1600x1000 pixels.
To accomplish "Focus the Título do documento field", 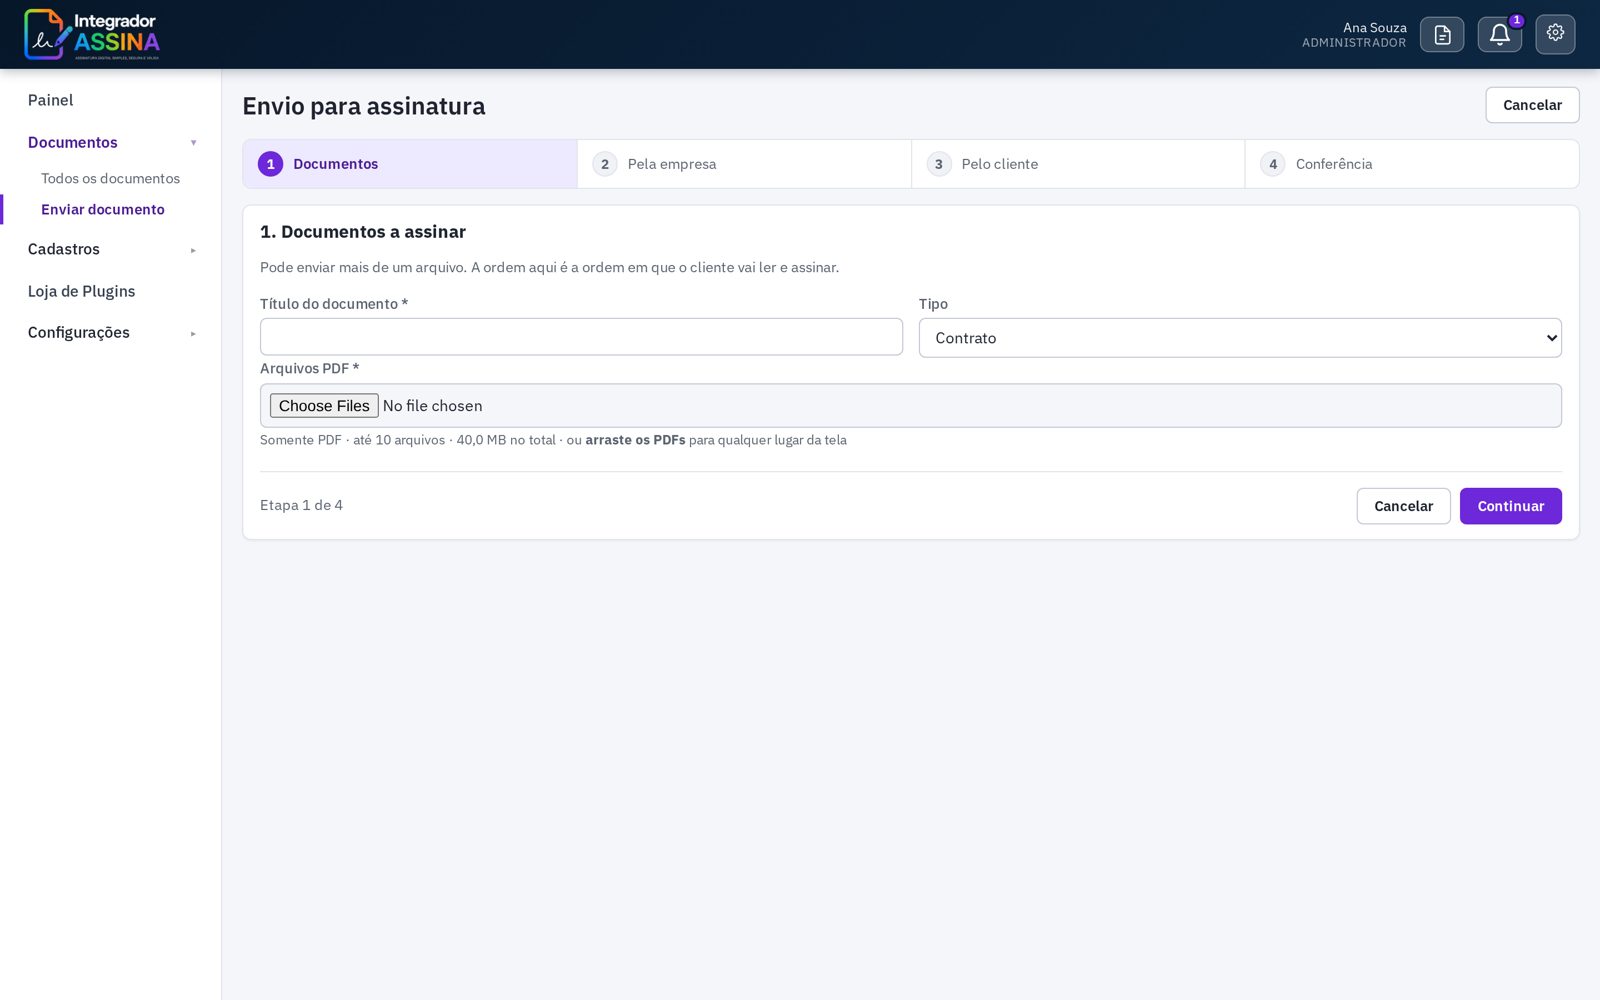I will pyautogui.click(x=581, y=337).
